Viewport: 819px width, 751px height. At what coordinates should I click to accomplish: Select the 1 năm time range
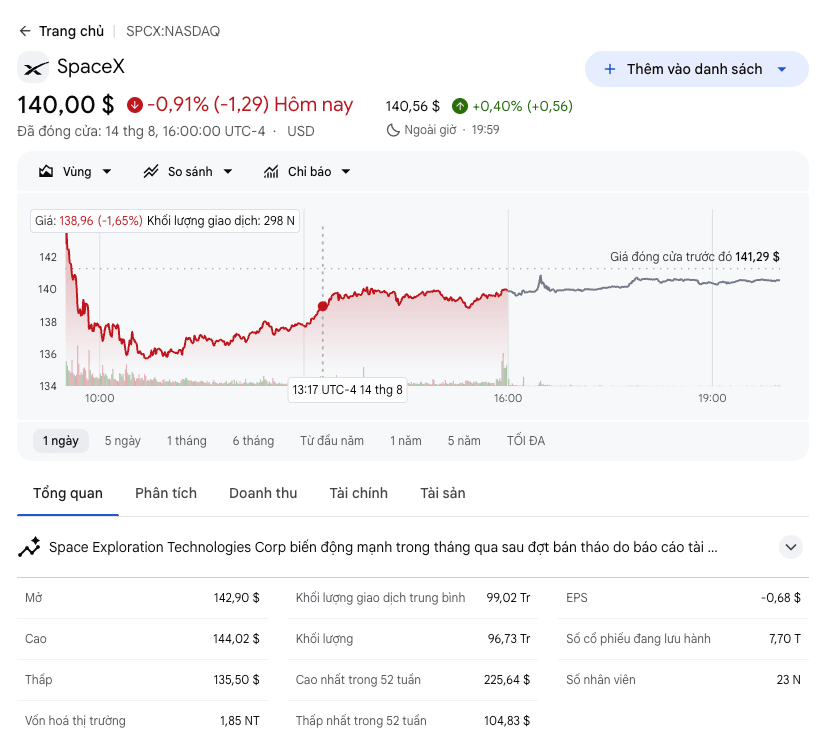[x=406, y=441]
